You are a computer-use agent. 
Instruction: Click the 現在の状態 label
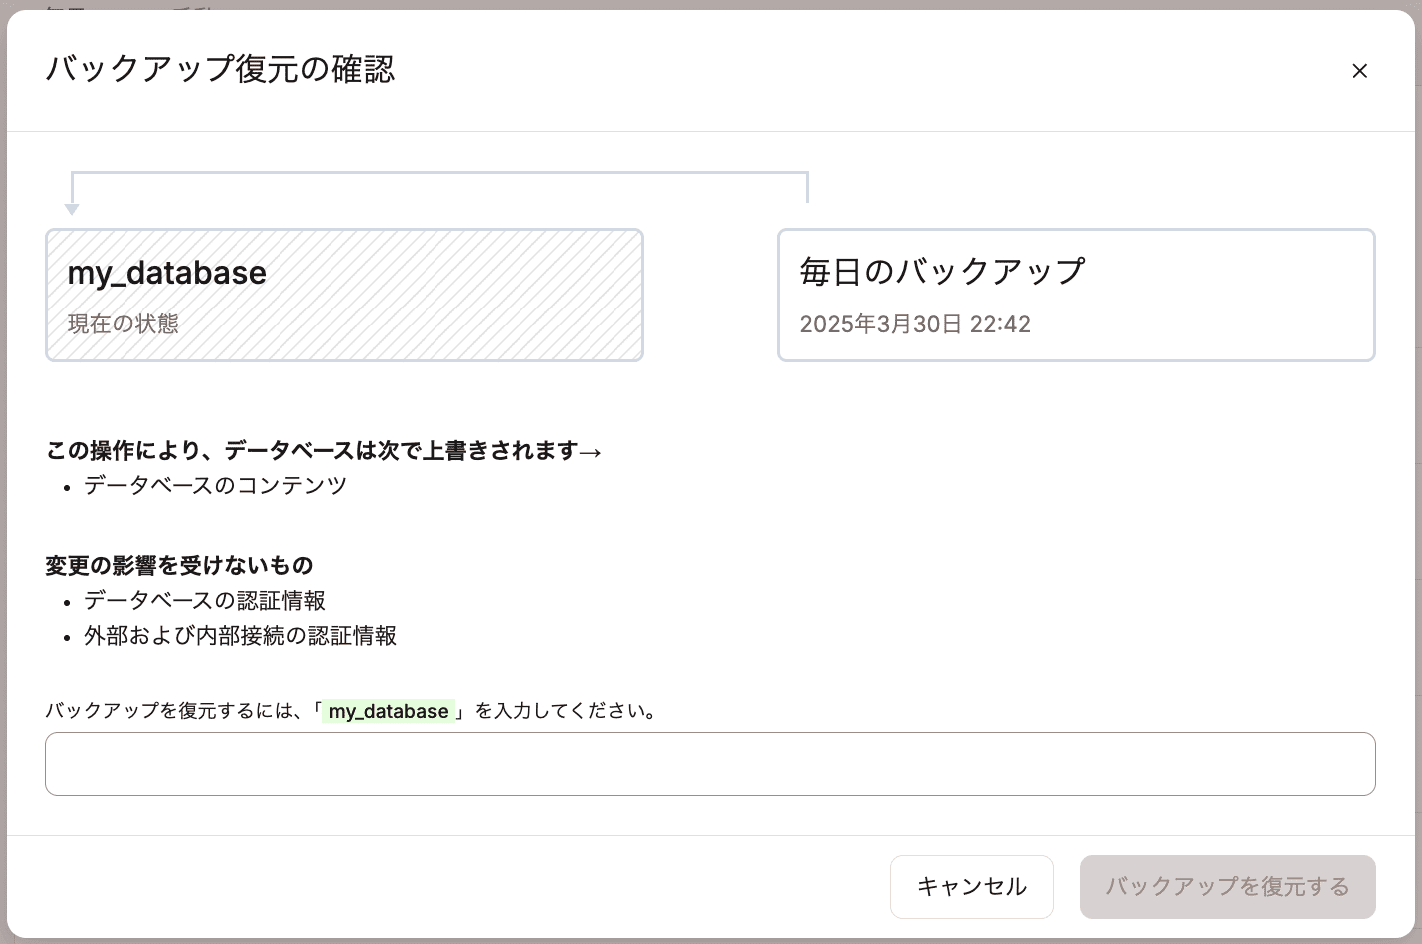pos(123,324)
